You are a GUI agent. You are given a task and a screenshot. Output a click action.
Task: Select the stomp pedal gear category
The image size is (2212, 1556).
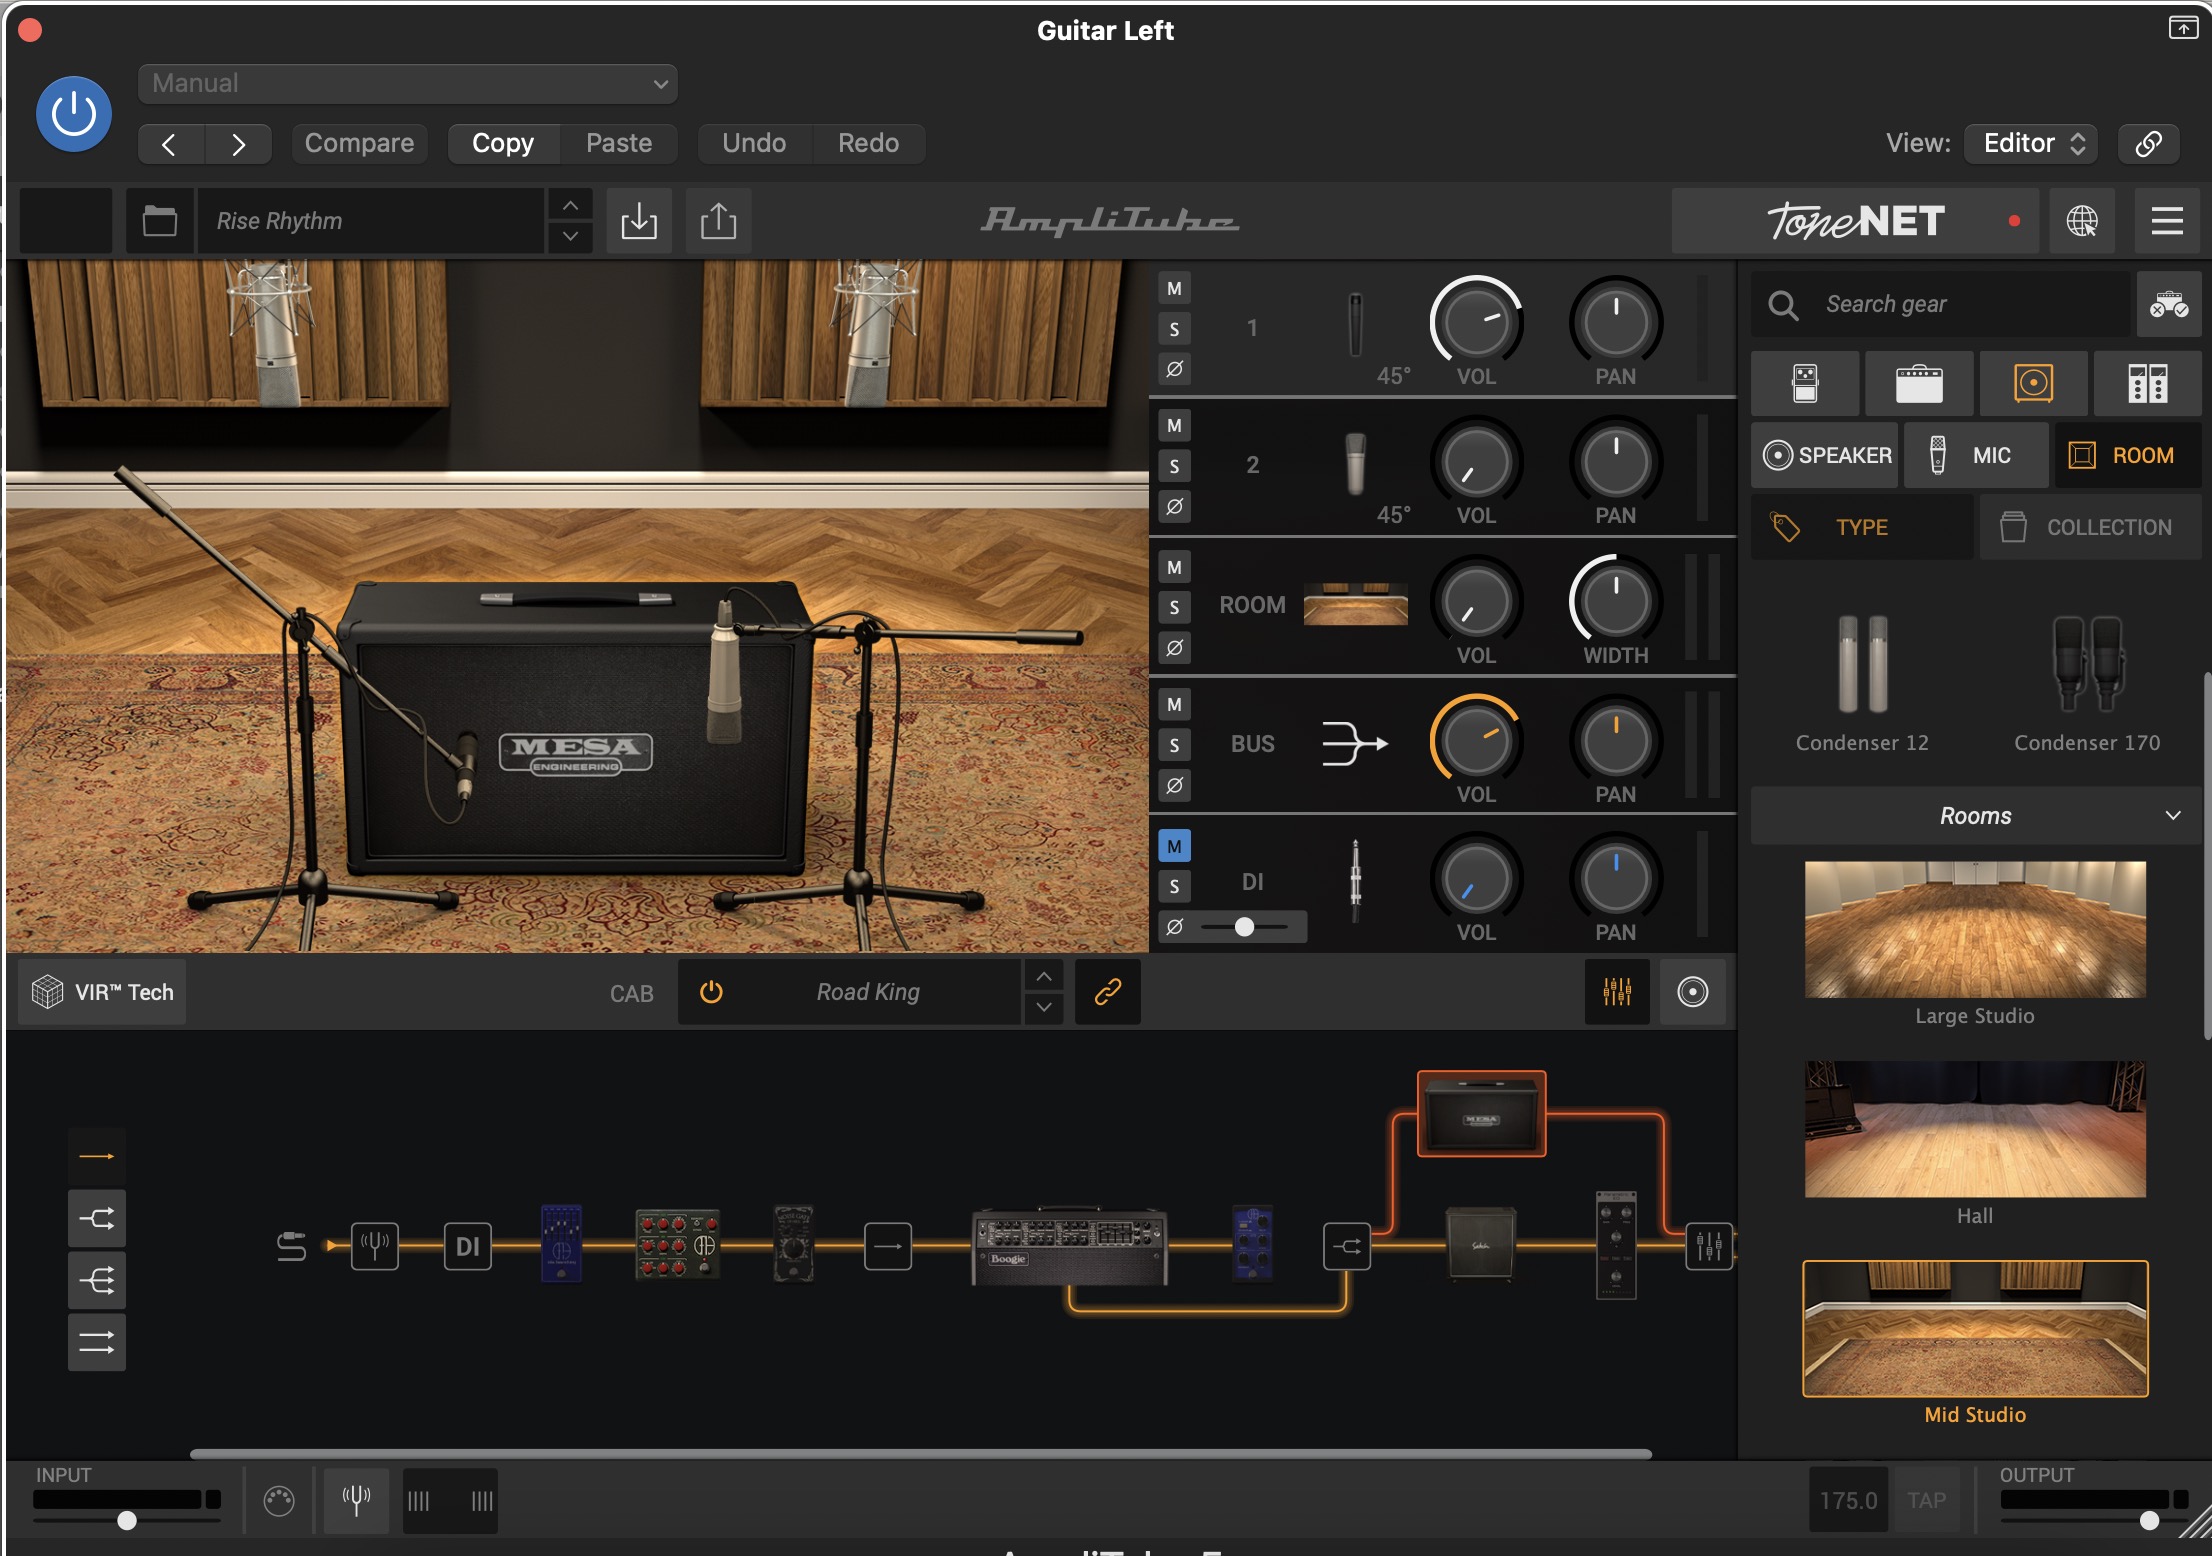[x=1805, y=383]
